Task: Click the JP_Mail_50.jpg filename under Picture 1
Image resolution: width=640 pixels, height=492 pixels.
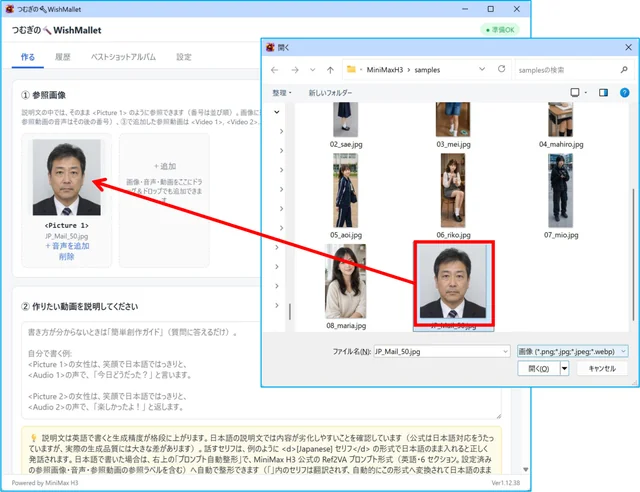Action: (x=67, y=236)
